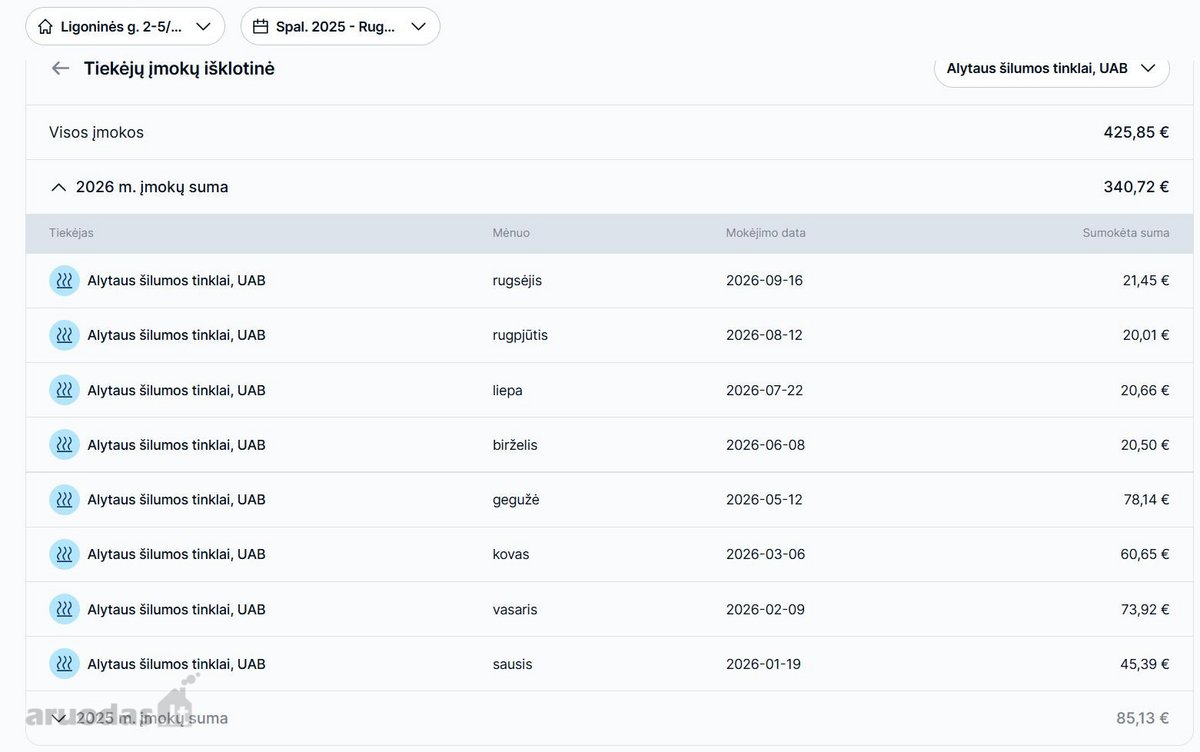This screenshot has height=752, width=1200.
Task: Click the amount 20,66 €
Action: click(1145, 390)
